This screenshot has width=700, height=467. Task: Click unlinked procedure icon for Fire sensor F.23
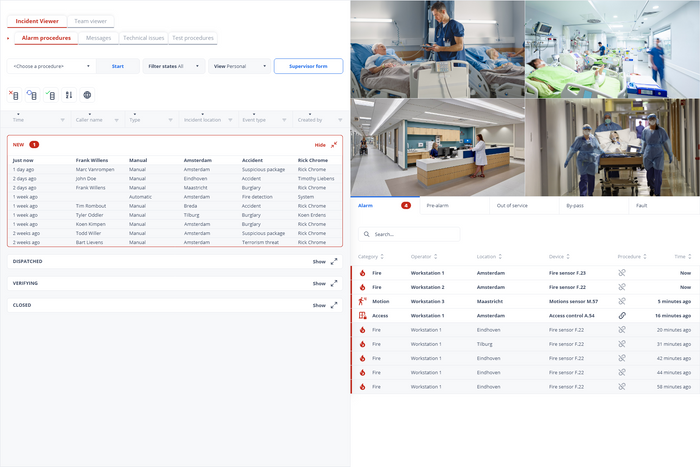(621, 272)
